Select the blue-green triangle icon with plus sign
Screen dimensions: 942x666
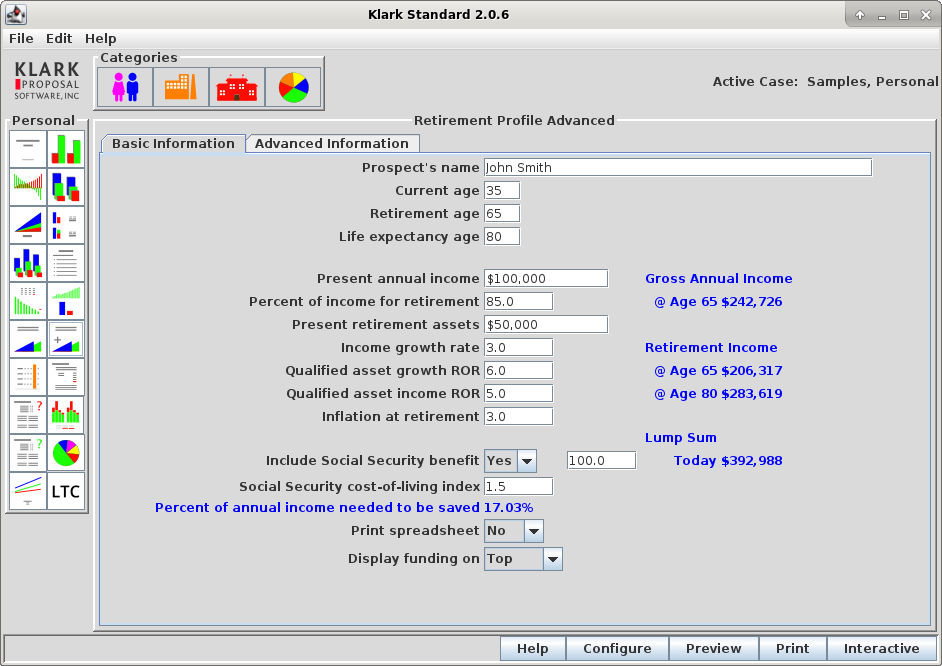click(x=65, y=339)
